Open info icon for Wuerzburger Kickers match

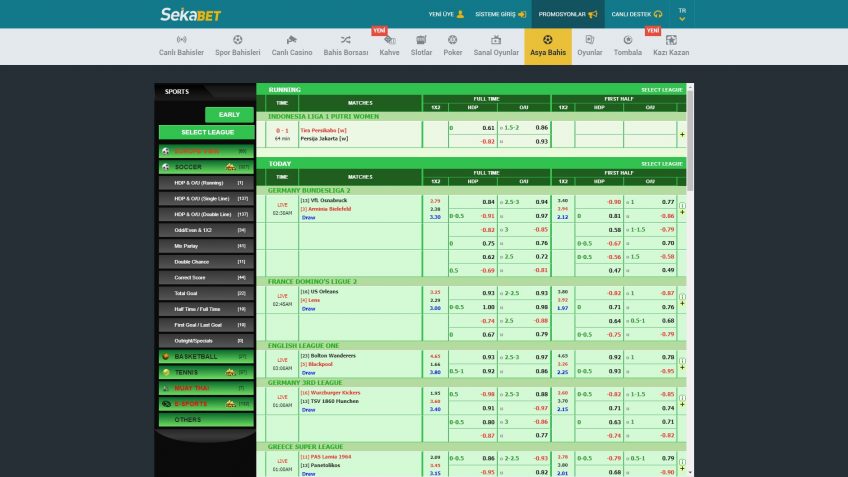tap(682, 398)
